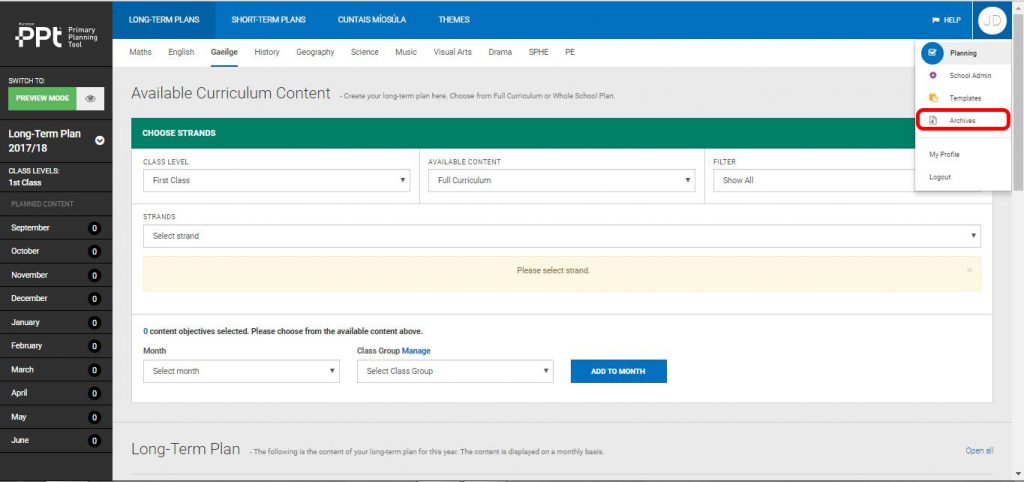Click the June count badge
Screen dimensions: 1024x482
point(94,441)
